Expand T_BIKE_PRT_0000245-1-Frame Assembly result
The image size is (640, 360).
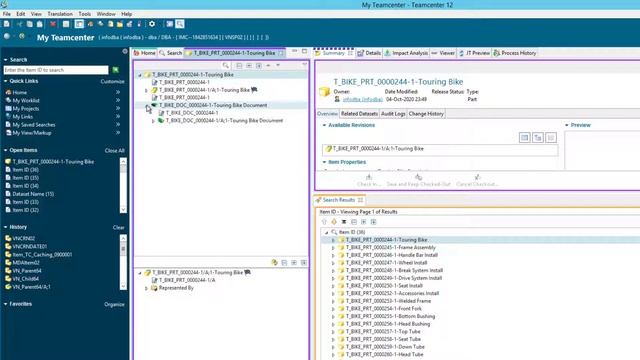pyautogui.click(x=333, y=248)
